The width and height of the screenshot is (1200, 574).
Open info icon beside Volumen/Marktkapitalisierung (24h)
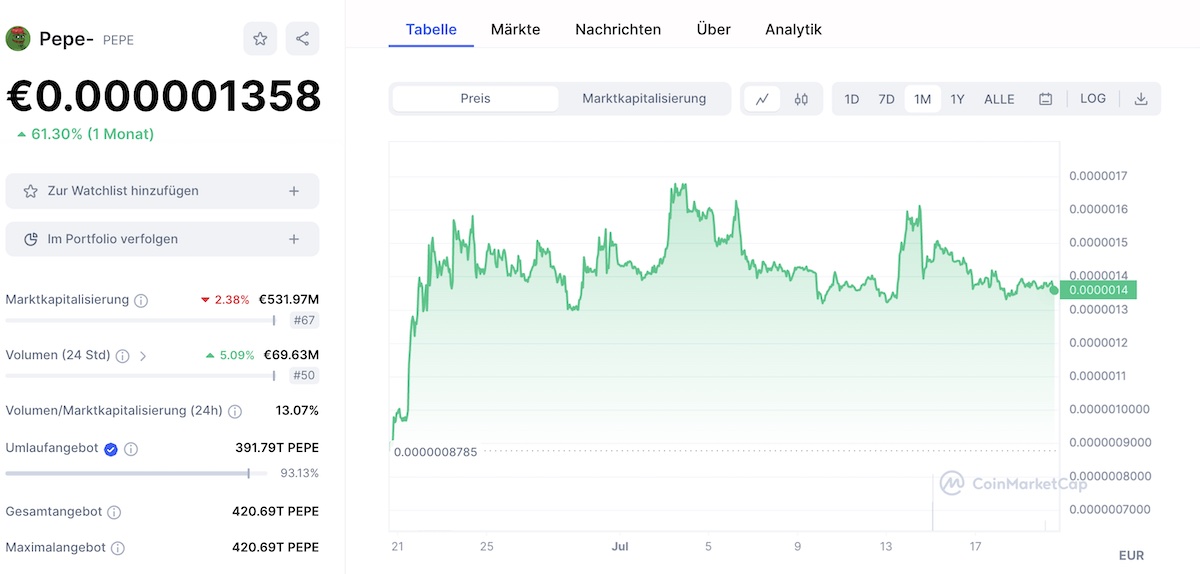click(235, 411)
